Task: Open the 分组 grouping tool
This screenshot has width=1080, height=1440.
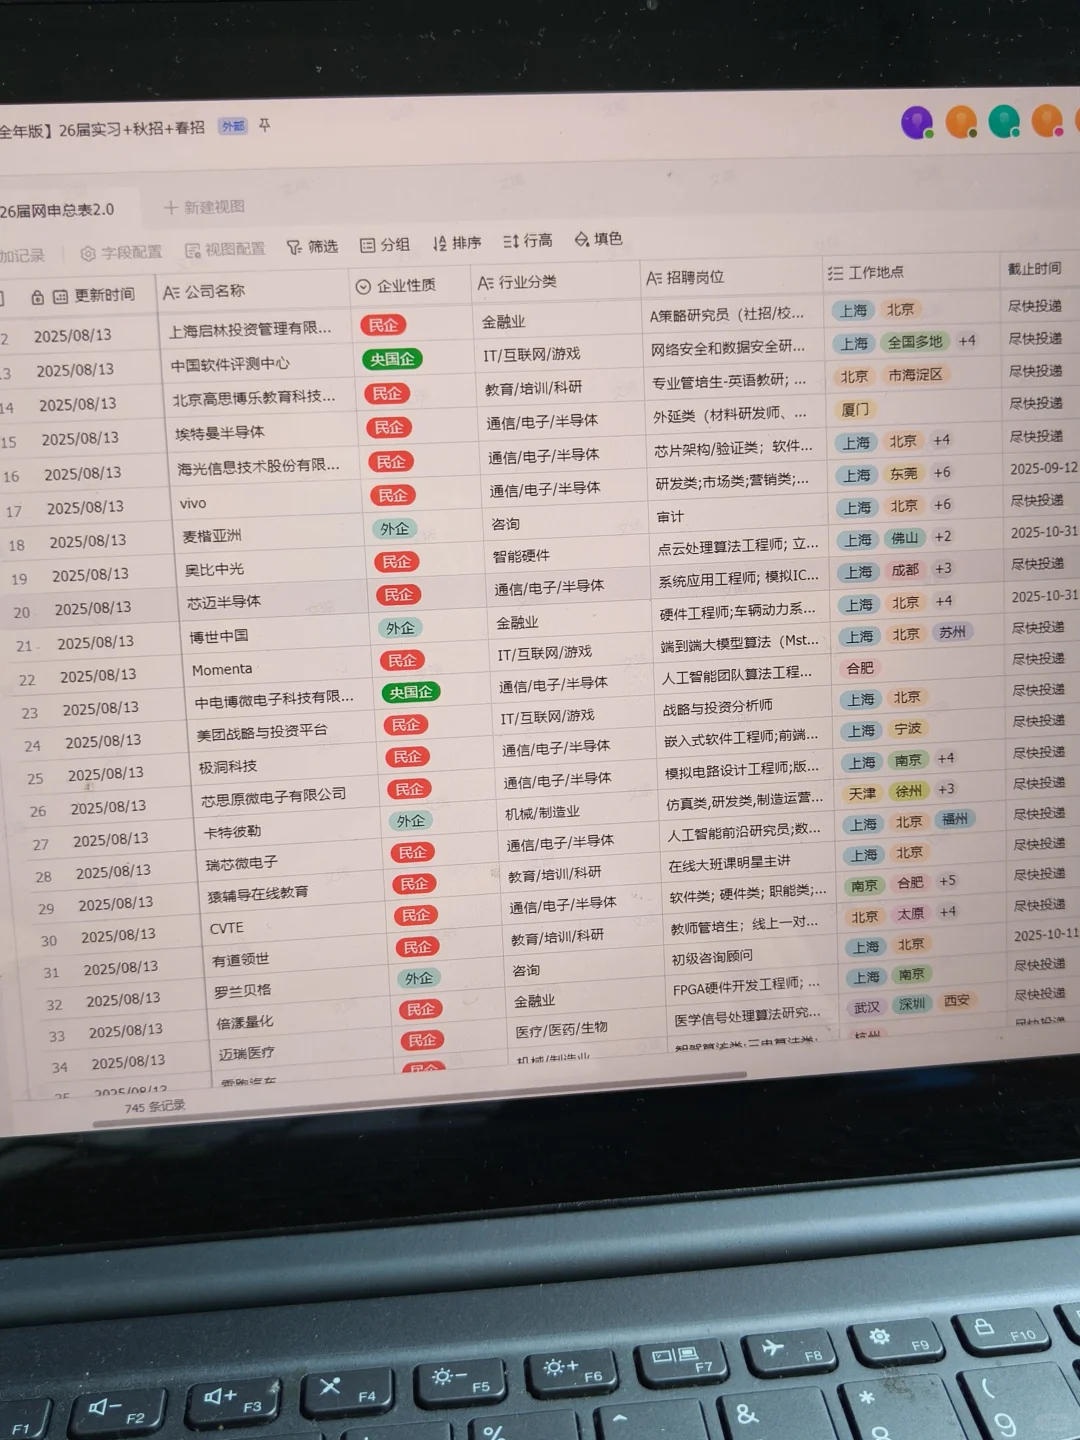Action: coord(385,244)
